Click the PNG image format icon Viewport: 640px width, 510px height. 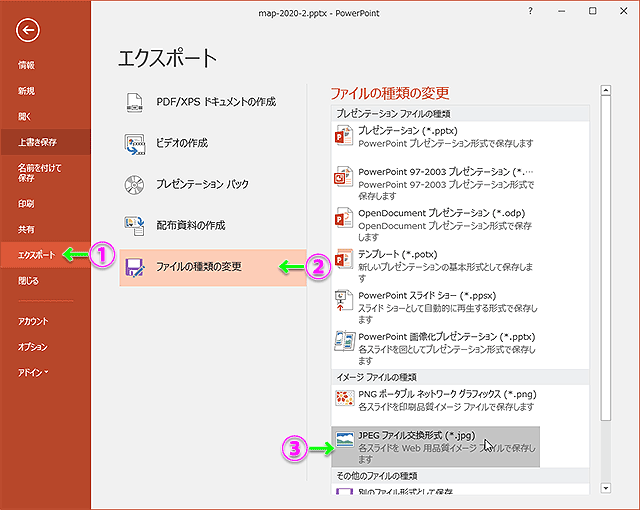[x=344, y=398]
